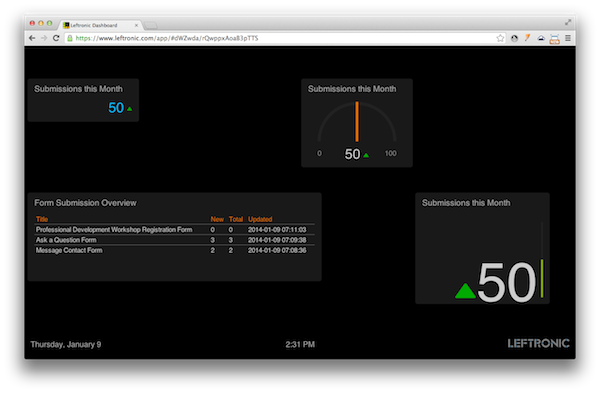Image resolution: width=600 pixels, height=393 pixels.
Task: Click the Form Submission Overview widget title
Action: pos(85,203)
